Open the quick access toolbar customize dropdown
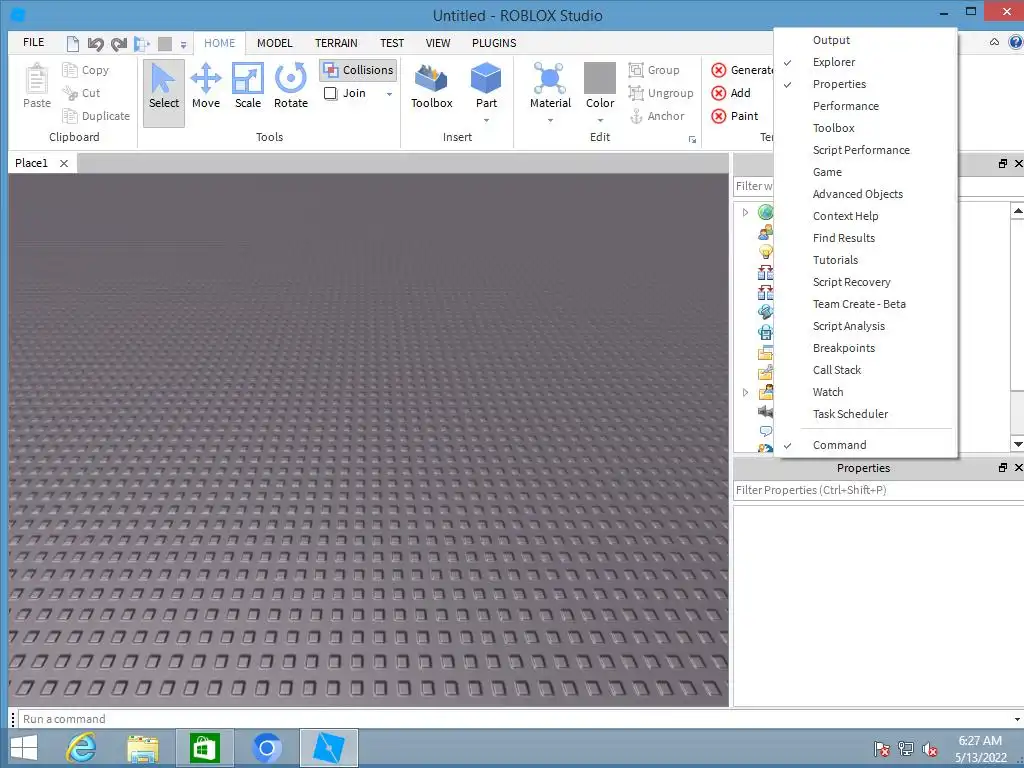The image size is (1024, 768). click(x=184, y=45)
